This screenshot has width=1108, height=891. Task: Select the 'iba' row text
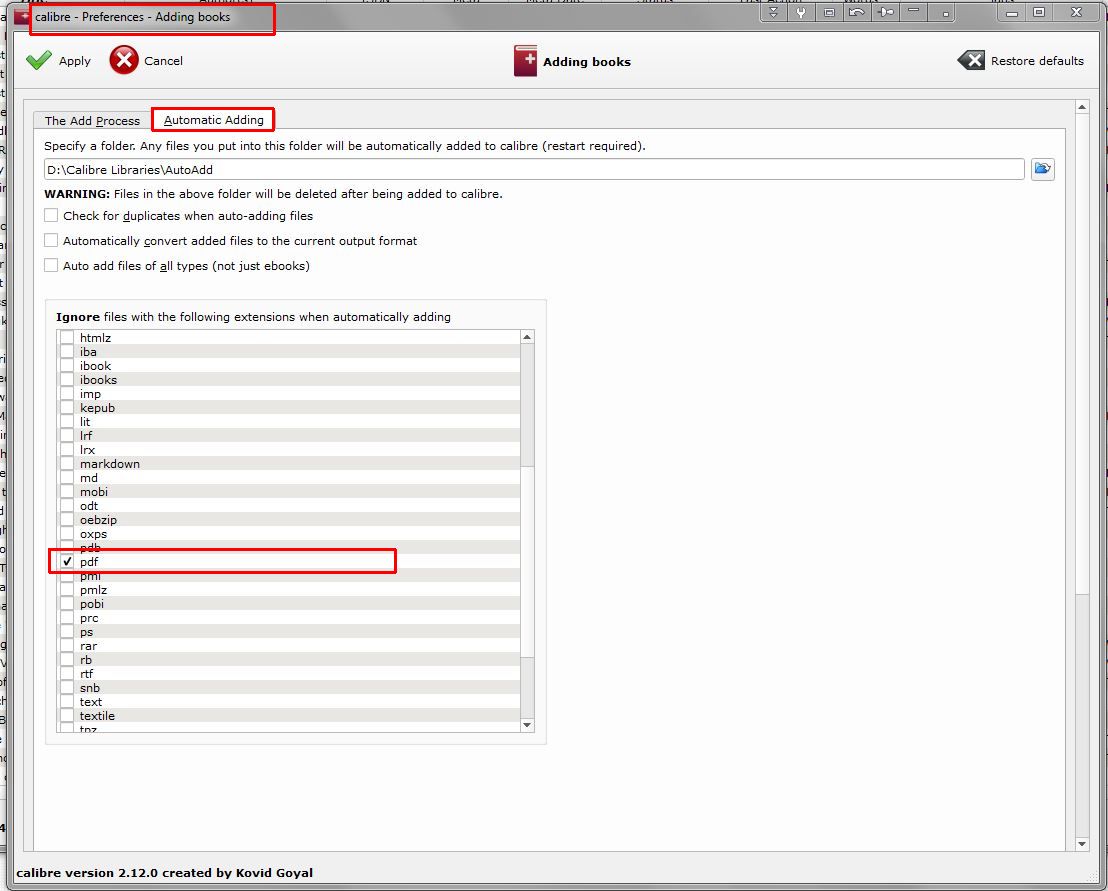click(x=88, y=352)
